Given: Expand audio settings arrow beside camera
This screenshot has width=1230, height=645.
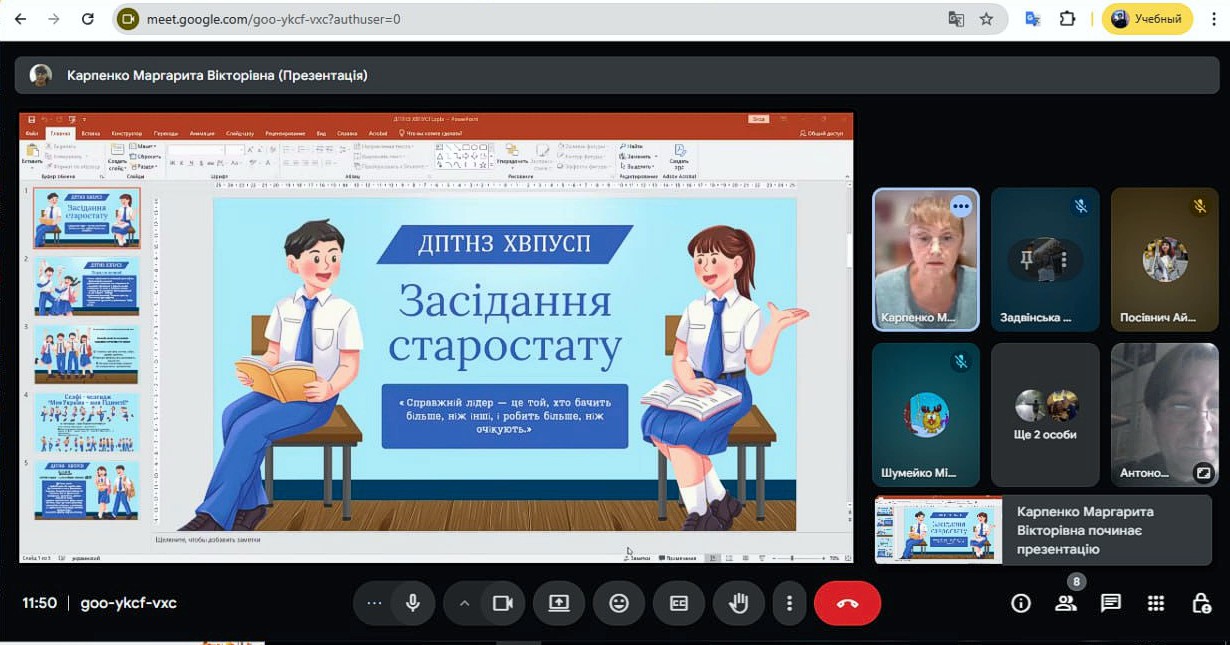Looking at the screenshot, I should point(464,603).
